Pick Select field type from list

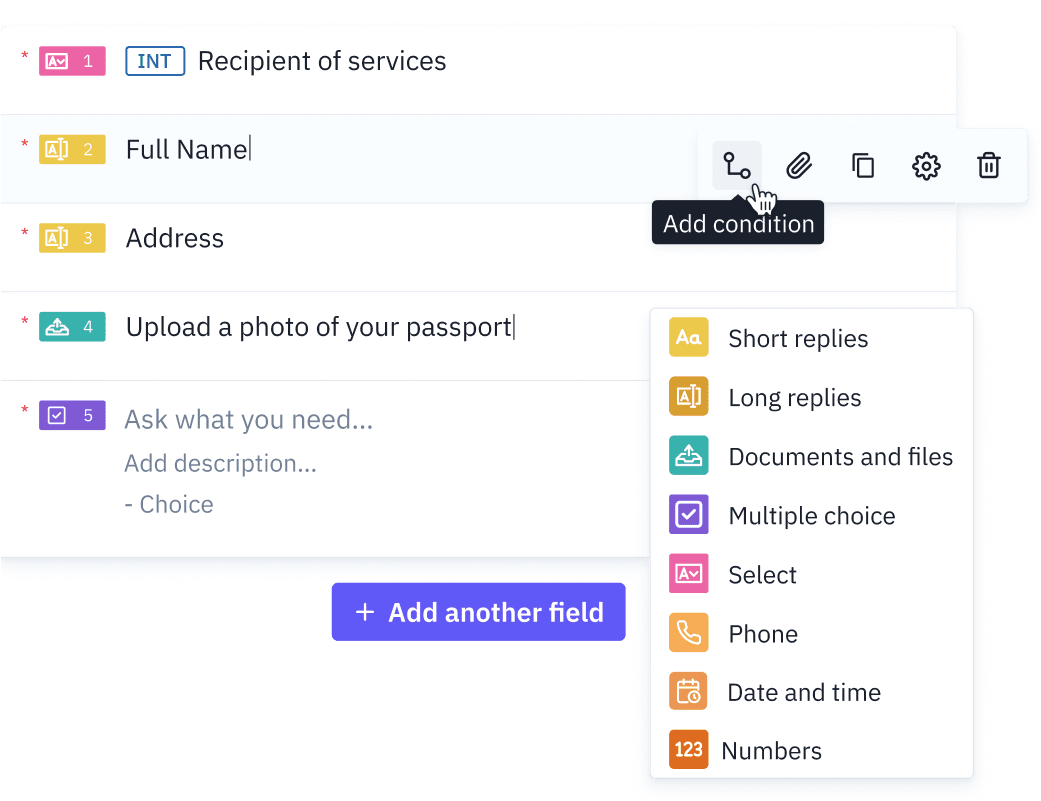click(x=762, y=575)
